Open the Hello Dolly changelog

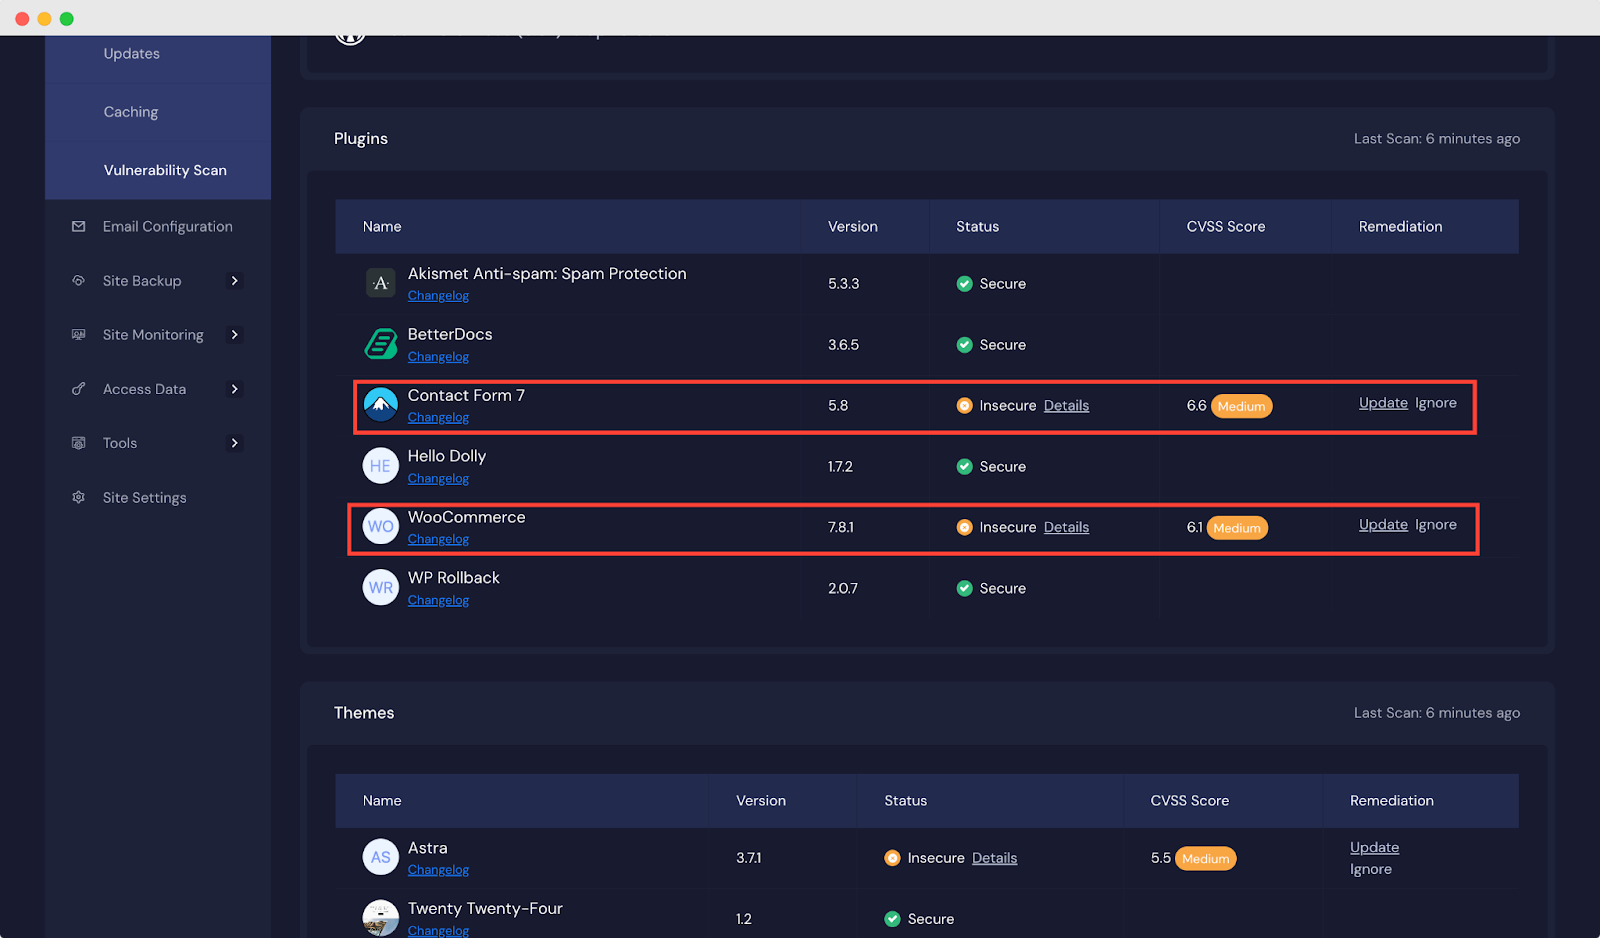click(438, 478)
